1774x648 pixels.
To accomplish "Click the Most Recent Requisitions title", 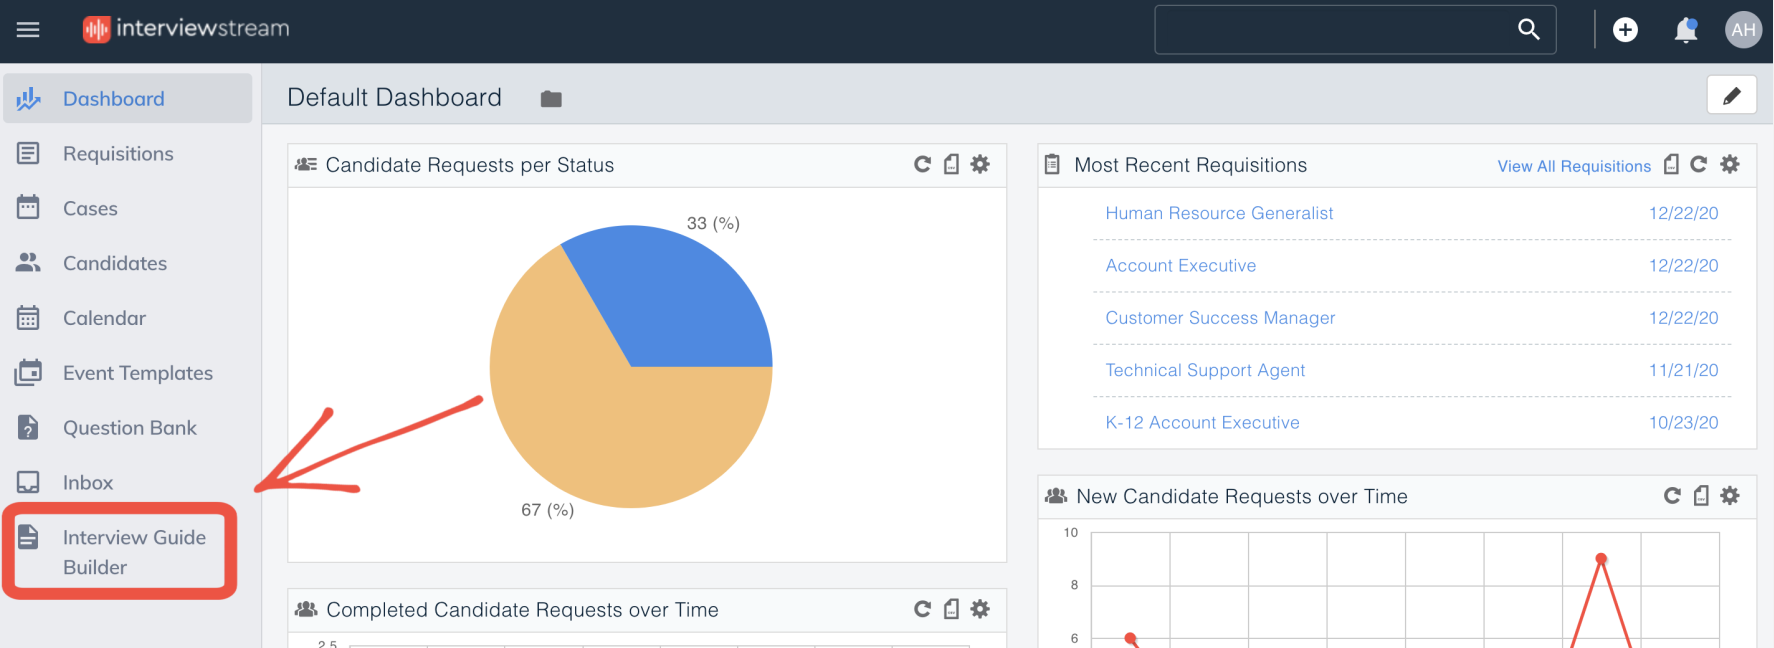I will pos(1190,165).
